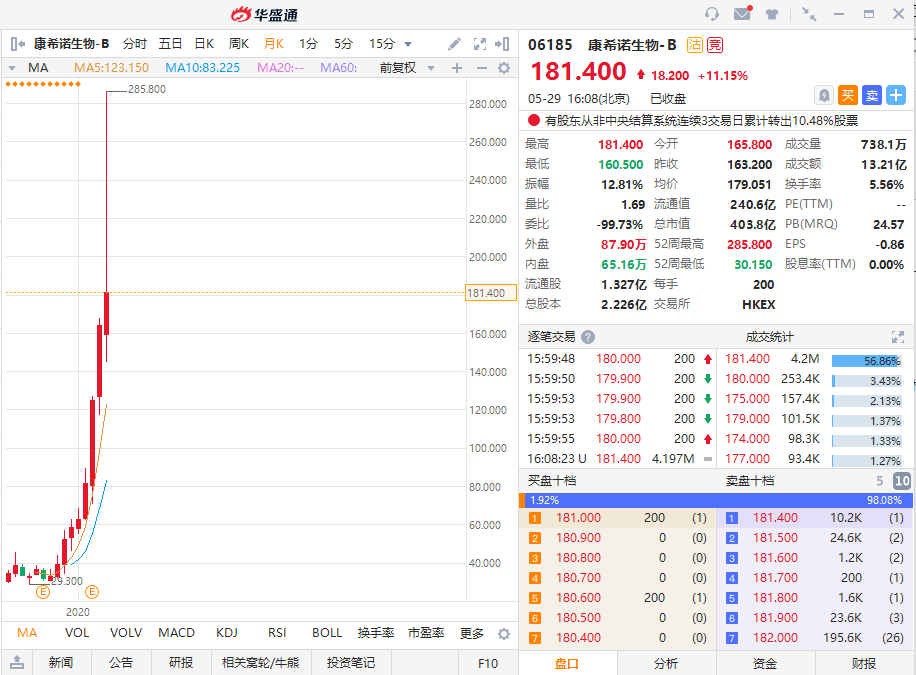Expand the 15分 period dropdown arrow
This screenshot has width=916, height=675.
(407, 44)
